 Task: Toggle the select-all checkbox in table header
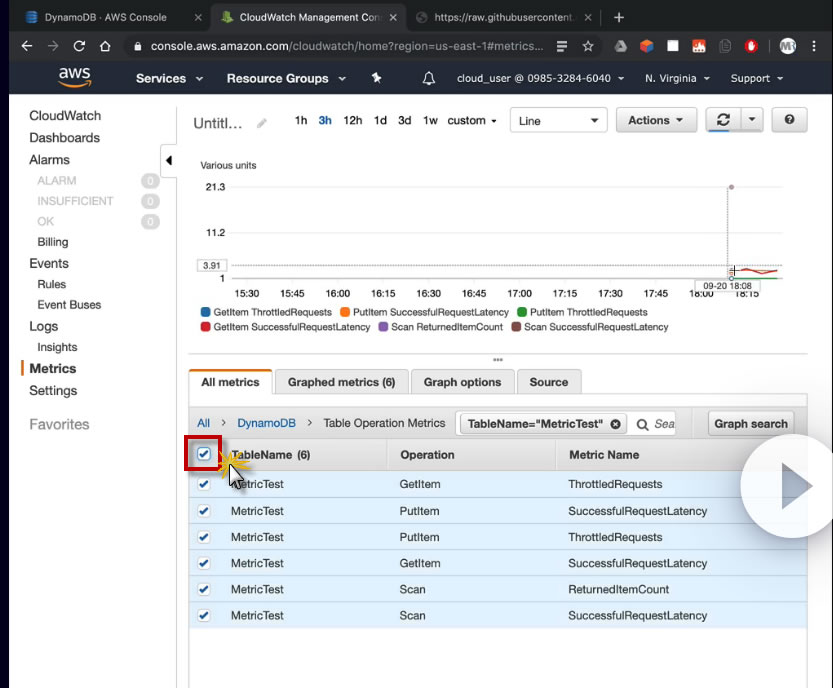pos(204,454)
